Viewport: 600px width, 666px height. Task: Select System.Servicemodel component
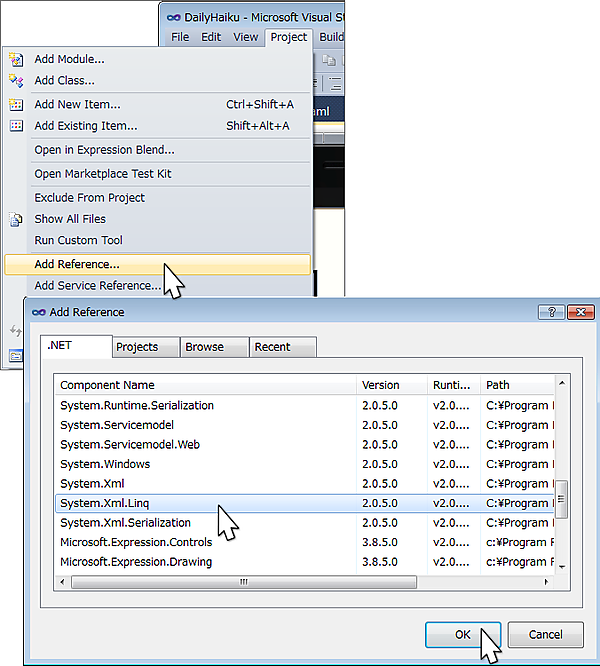(305, 425)
